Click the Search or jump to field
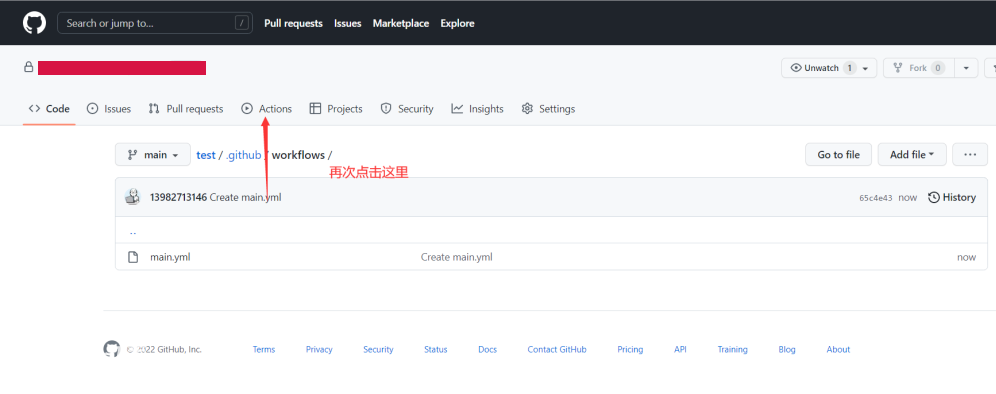The image size is (996, 394). click(x=153, y=24)
